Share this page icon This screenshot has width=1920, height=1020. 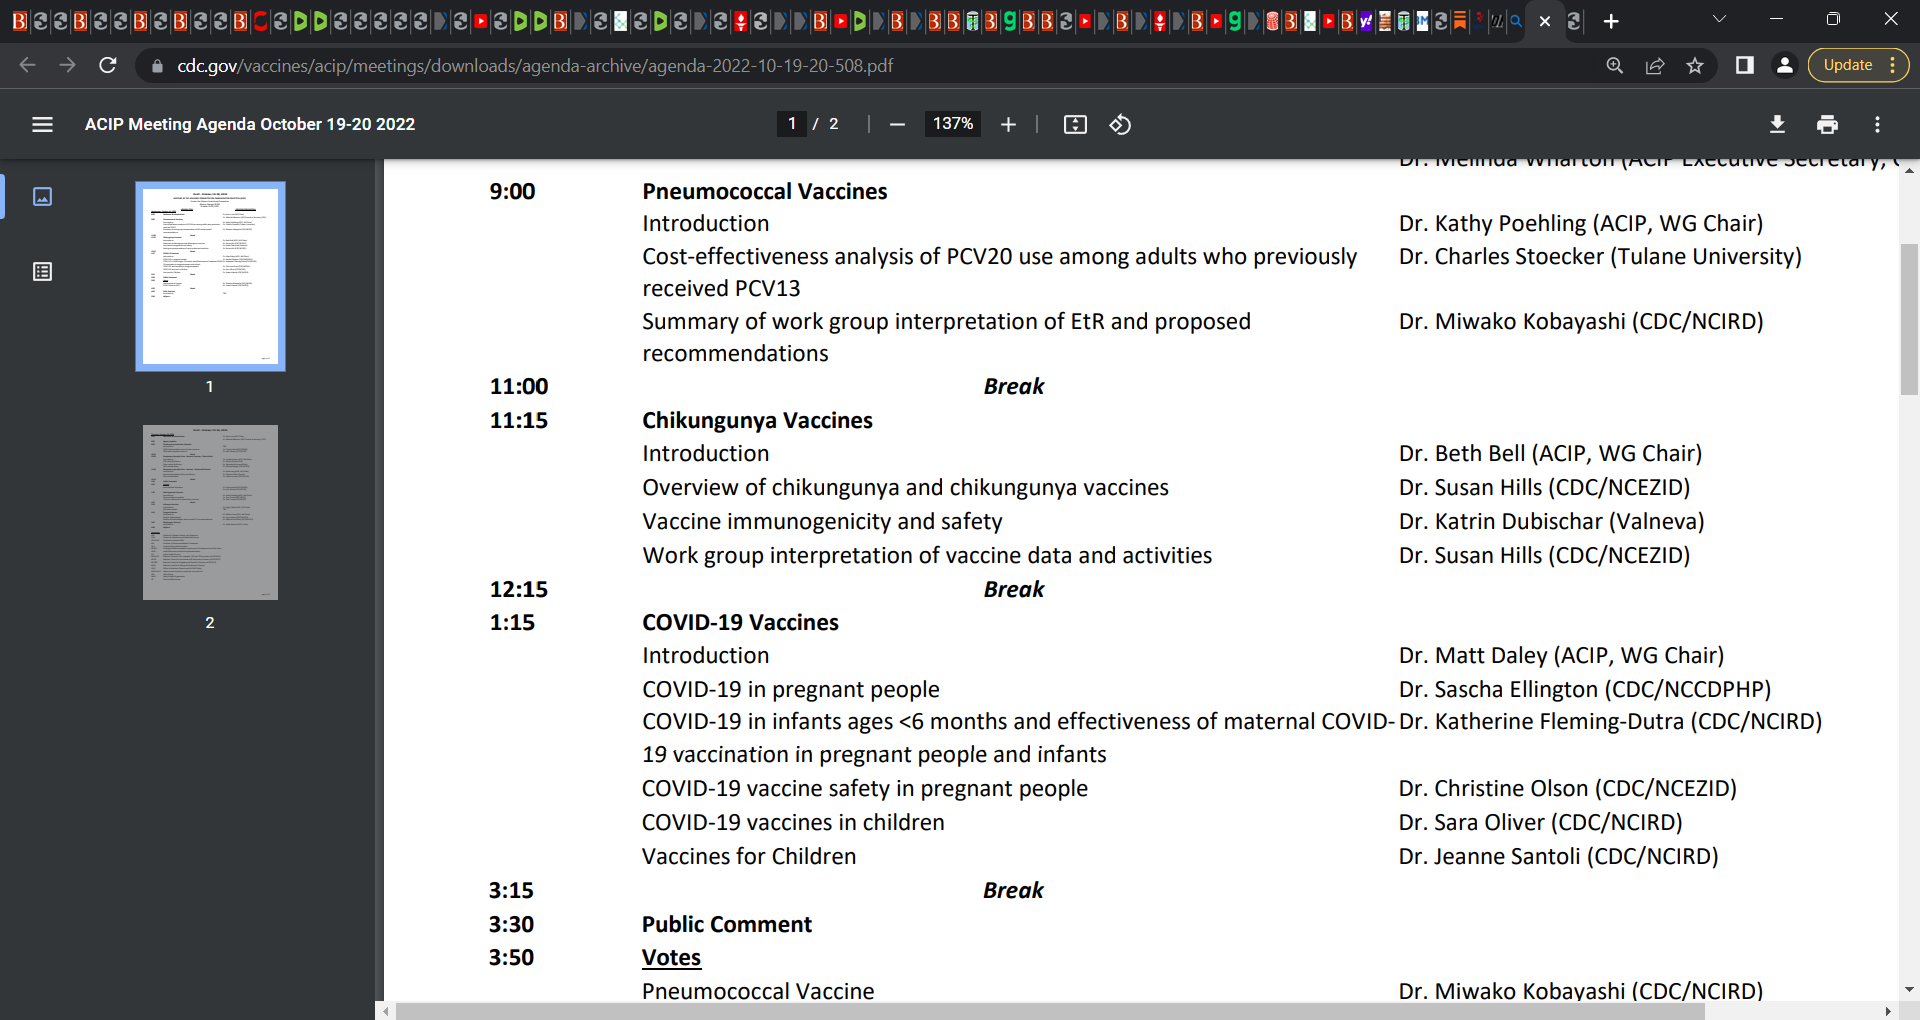click(x=1655, y=65)
